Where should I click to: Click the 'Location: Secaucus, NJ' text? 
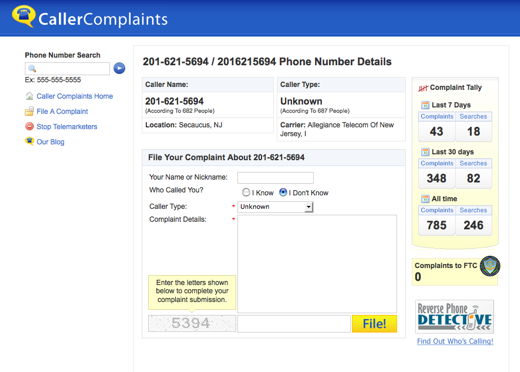[184, 125]
